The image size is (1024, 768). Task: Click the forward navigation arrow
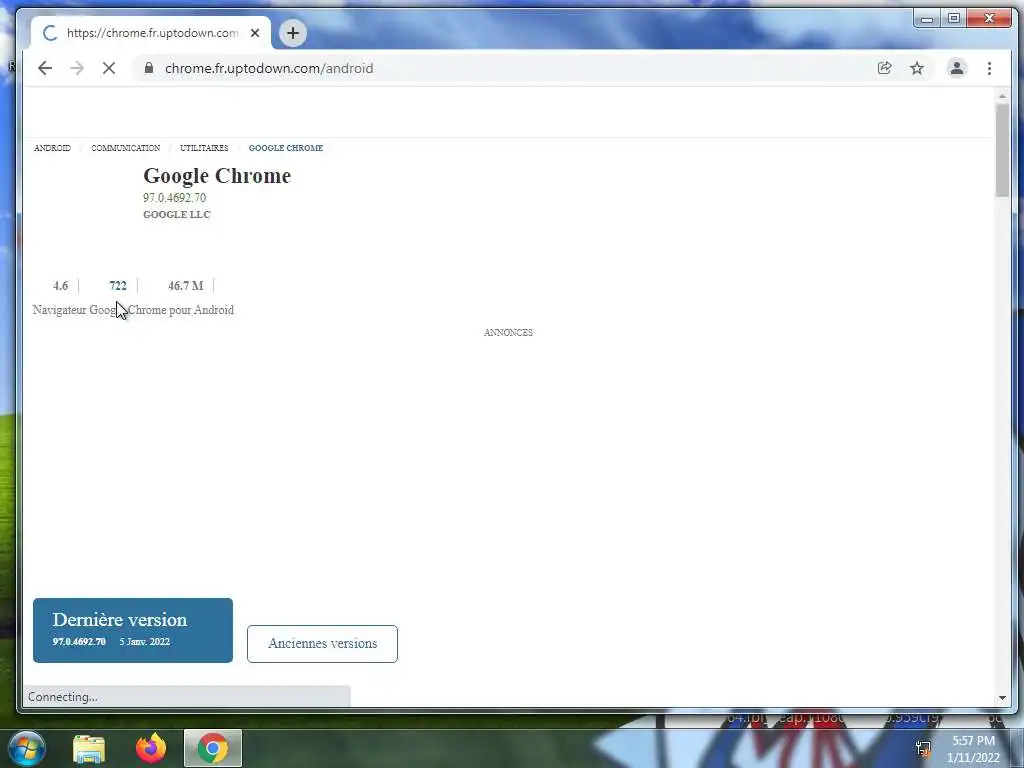pyautogui.click(x=76, y=68)
